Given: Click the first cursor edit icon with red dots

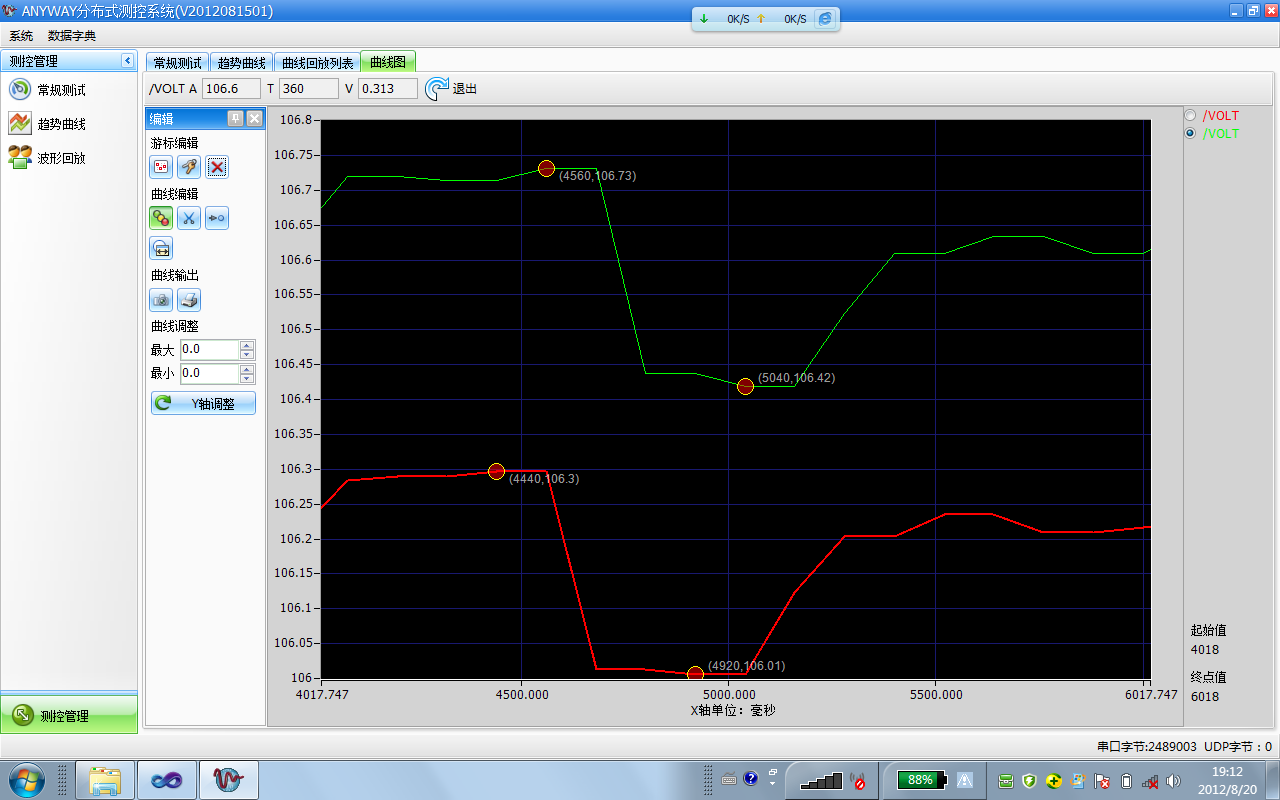Looking at the screenshot, I should click(161, 167).
